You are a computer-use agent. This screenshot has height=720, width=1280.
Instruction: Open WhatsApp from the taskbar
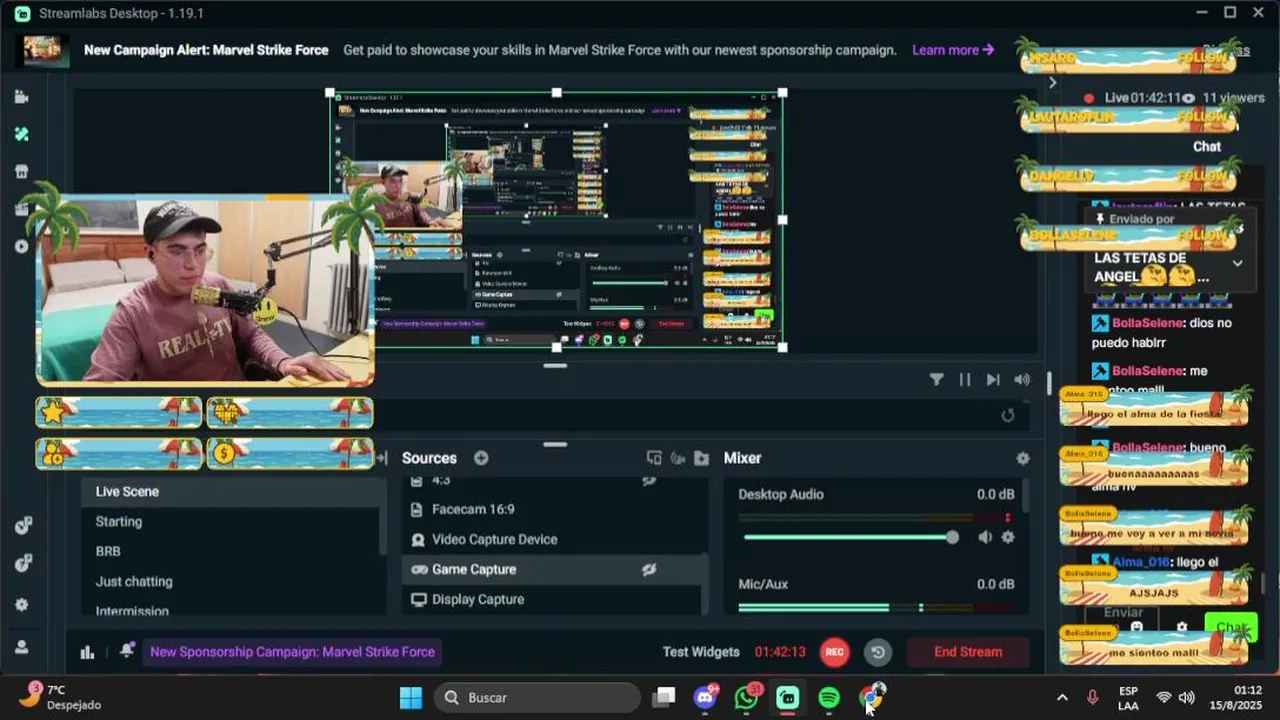coord(747,697)
